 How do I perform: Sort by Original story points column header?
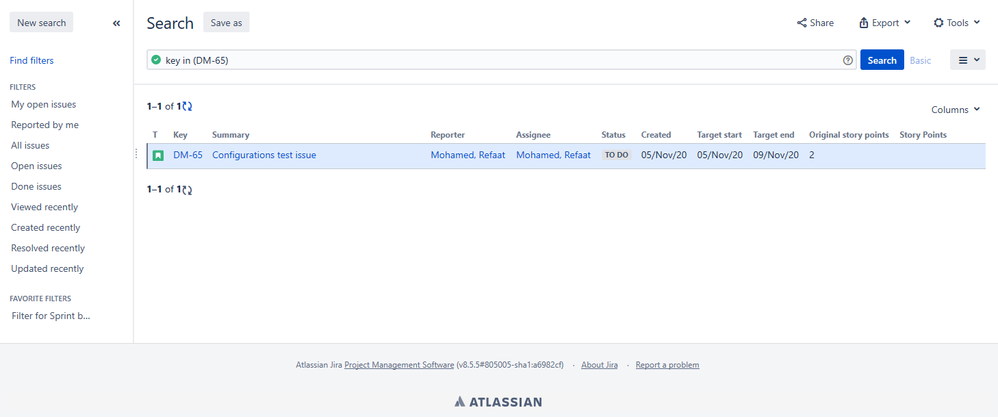point(848,135)
